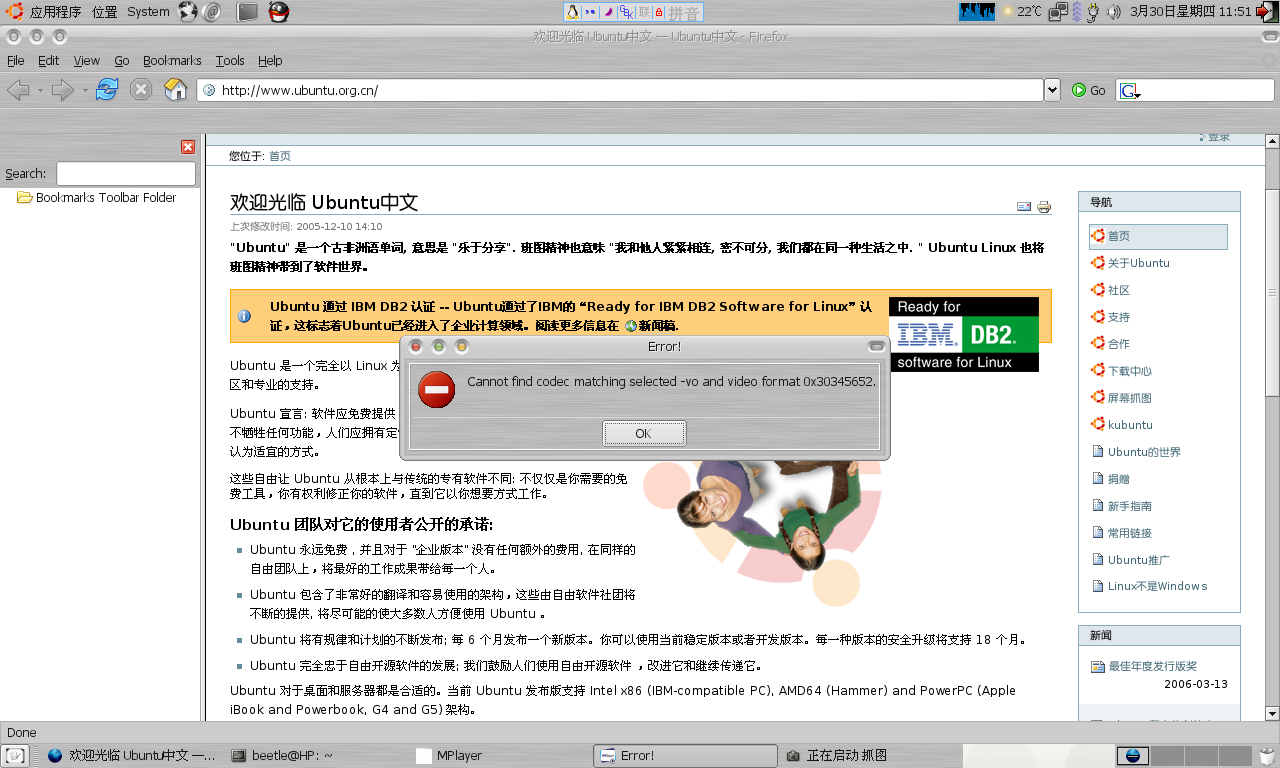Screen dimensions: 1280x768
Task: Click the system monitor graph applet
Action: 977,12
